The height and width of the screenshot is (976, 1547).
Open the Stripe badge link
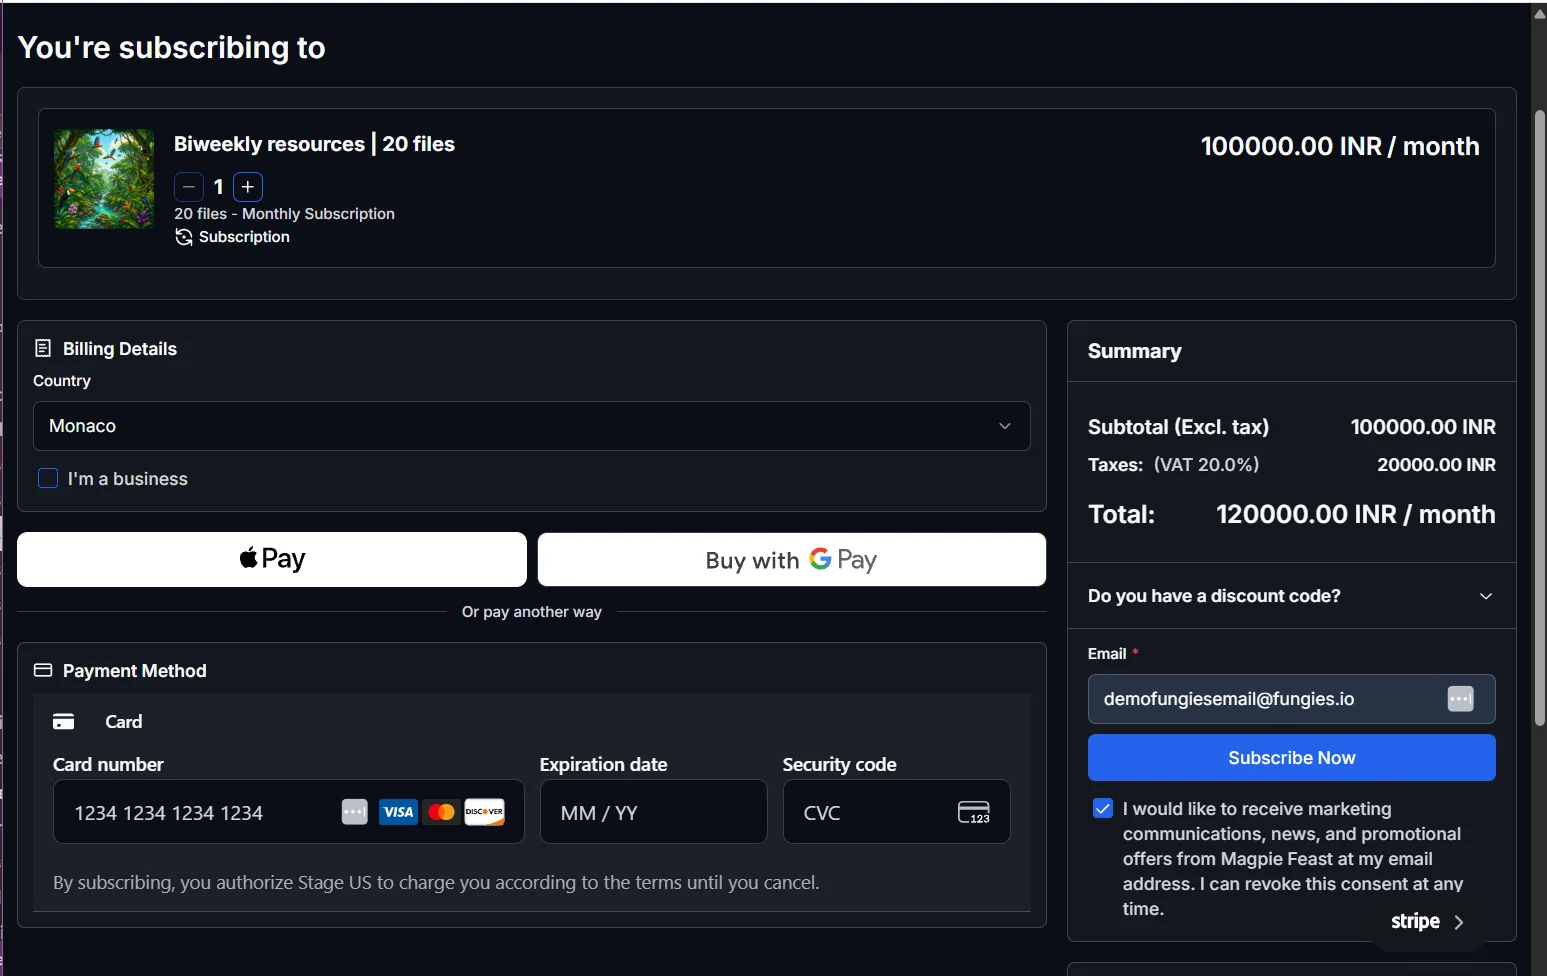click(x=1428, y=921)
